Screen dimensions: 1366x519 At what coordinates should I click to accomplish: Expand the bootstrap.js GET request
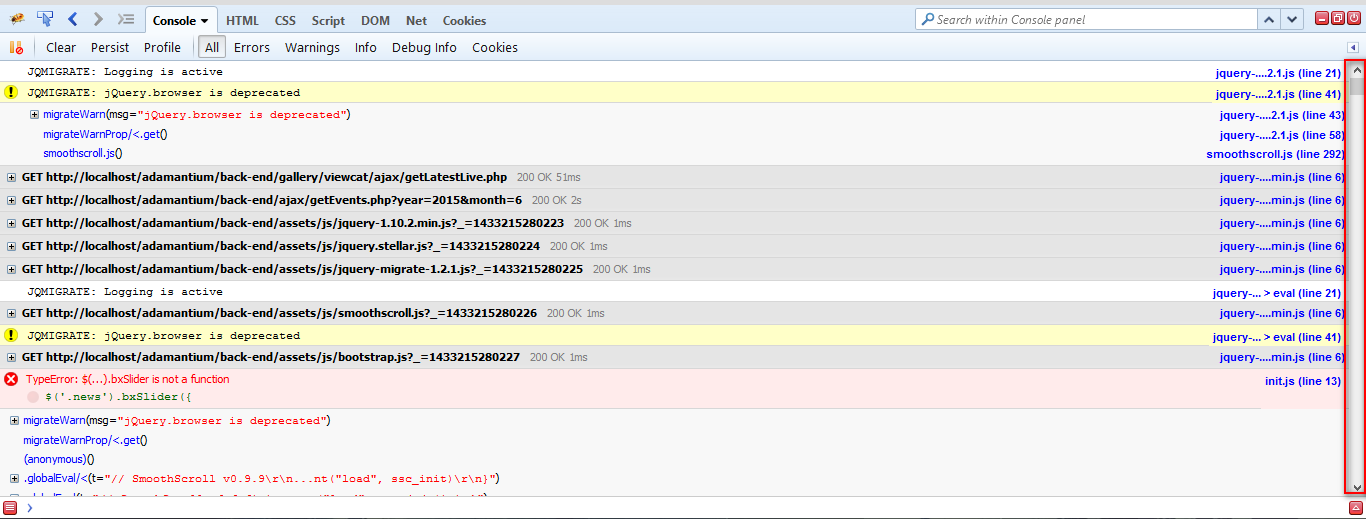pos(12,357)
